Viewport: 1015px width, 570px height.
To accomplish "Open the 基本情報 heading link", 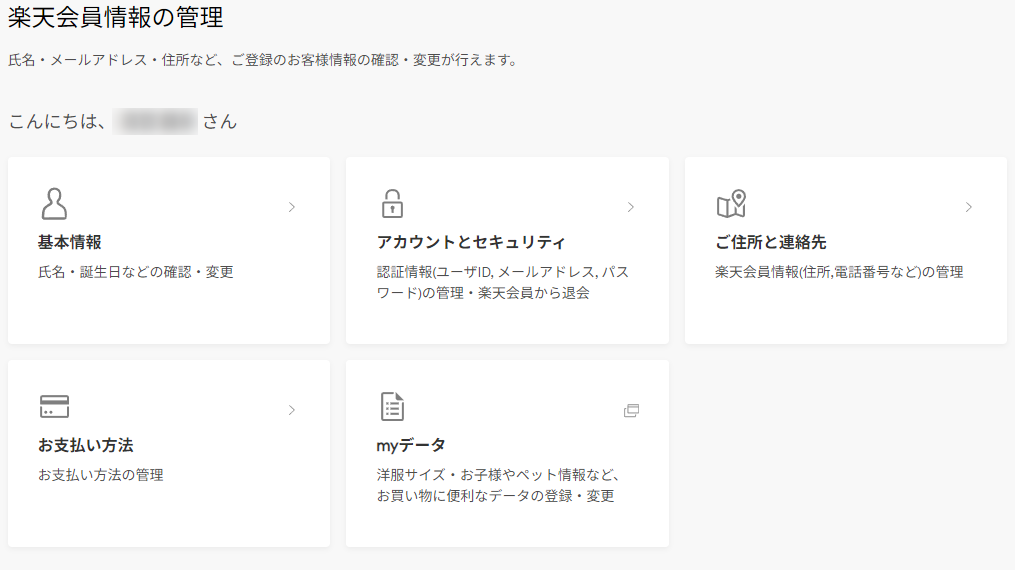I will [70, 242].
